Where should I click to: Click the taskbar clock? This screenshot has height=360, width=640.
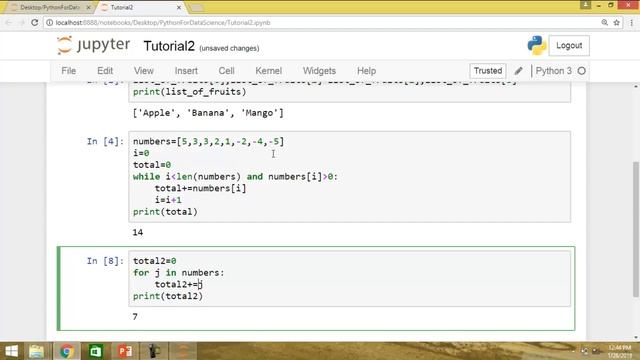(620, 351)
